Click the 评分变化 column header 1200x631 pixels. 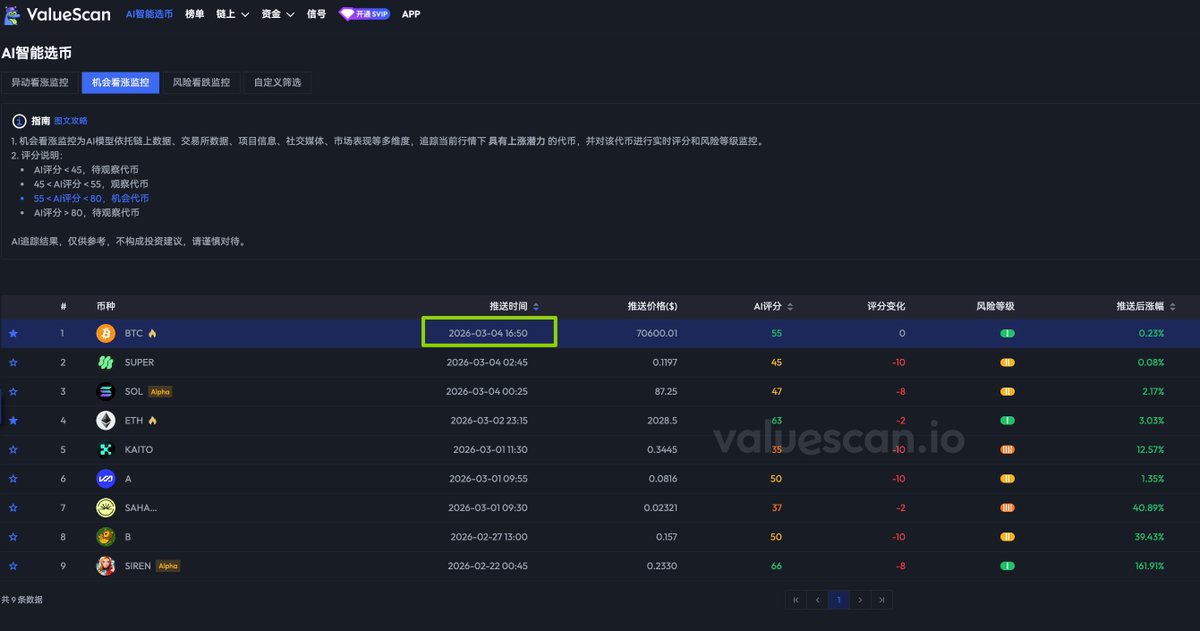coord(886,306)
